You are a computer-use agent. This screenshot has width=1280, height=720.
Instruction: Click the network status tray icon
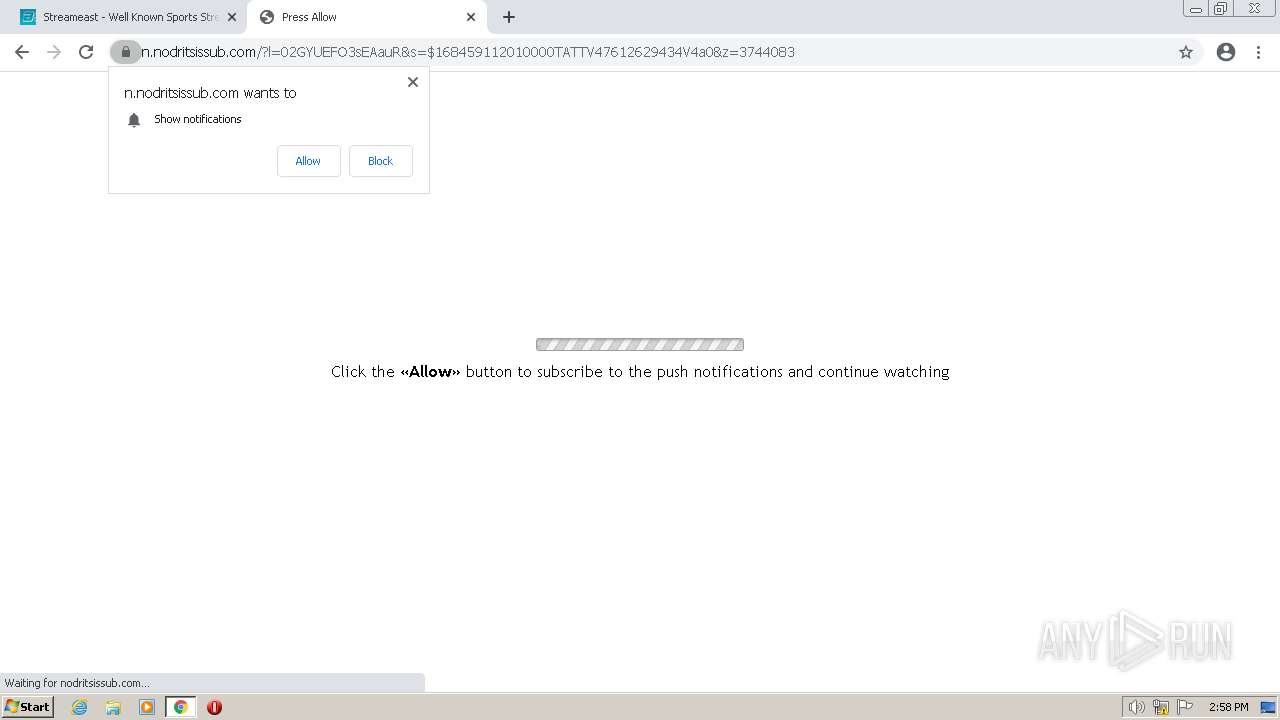click(x=1161, y=707)
